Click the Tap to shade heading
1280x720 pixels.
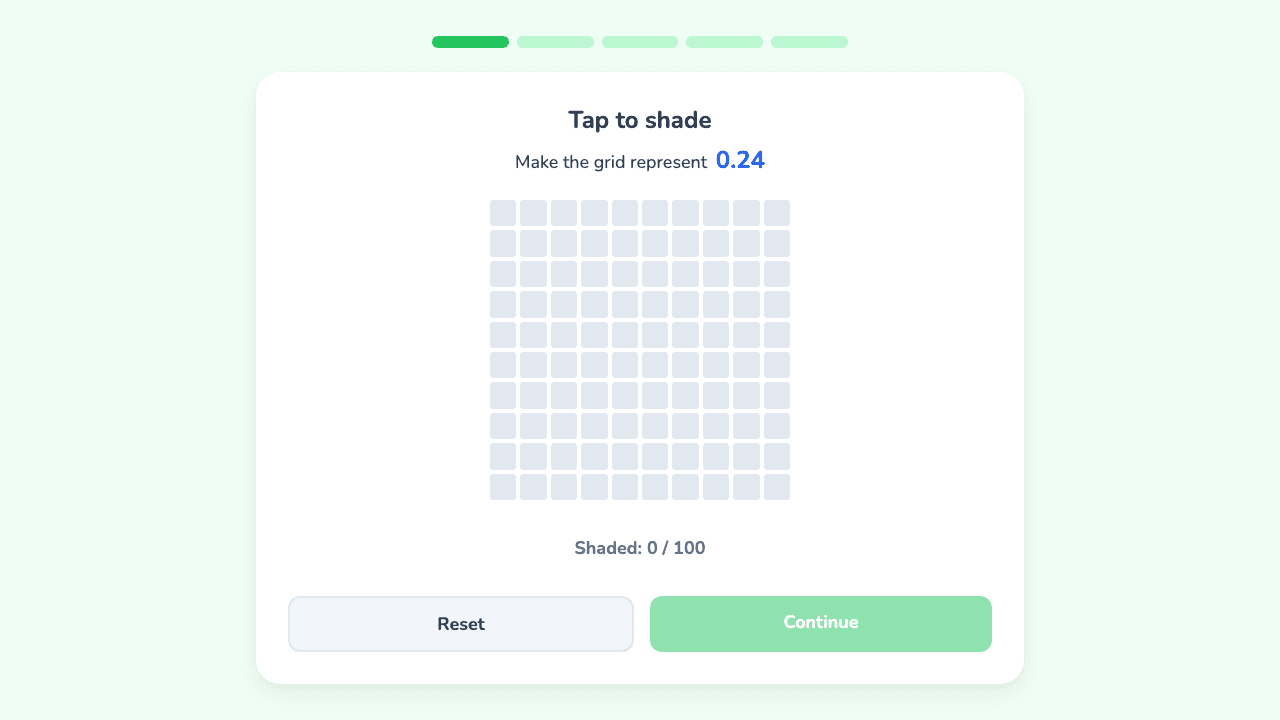tap(640, 120)
